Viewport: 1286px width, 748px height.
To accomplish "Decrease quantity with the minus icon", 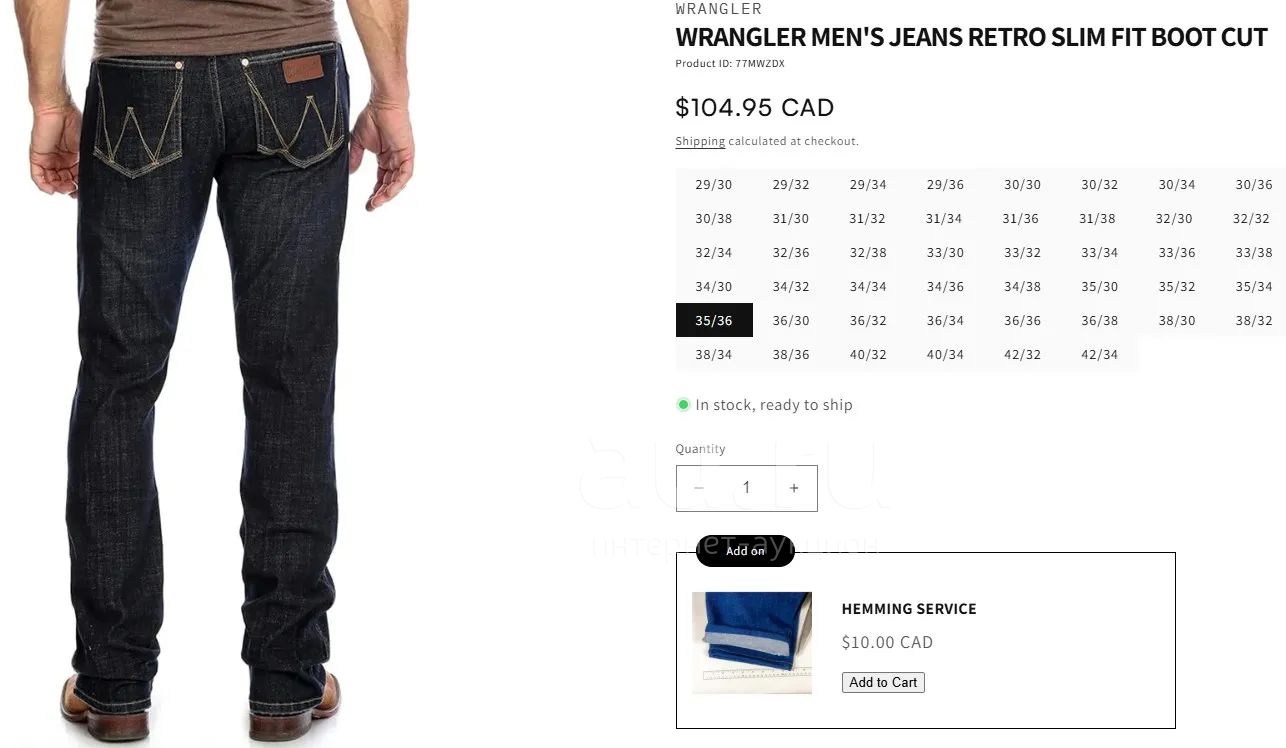I will point(699,488).
